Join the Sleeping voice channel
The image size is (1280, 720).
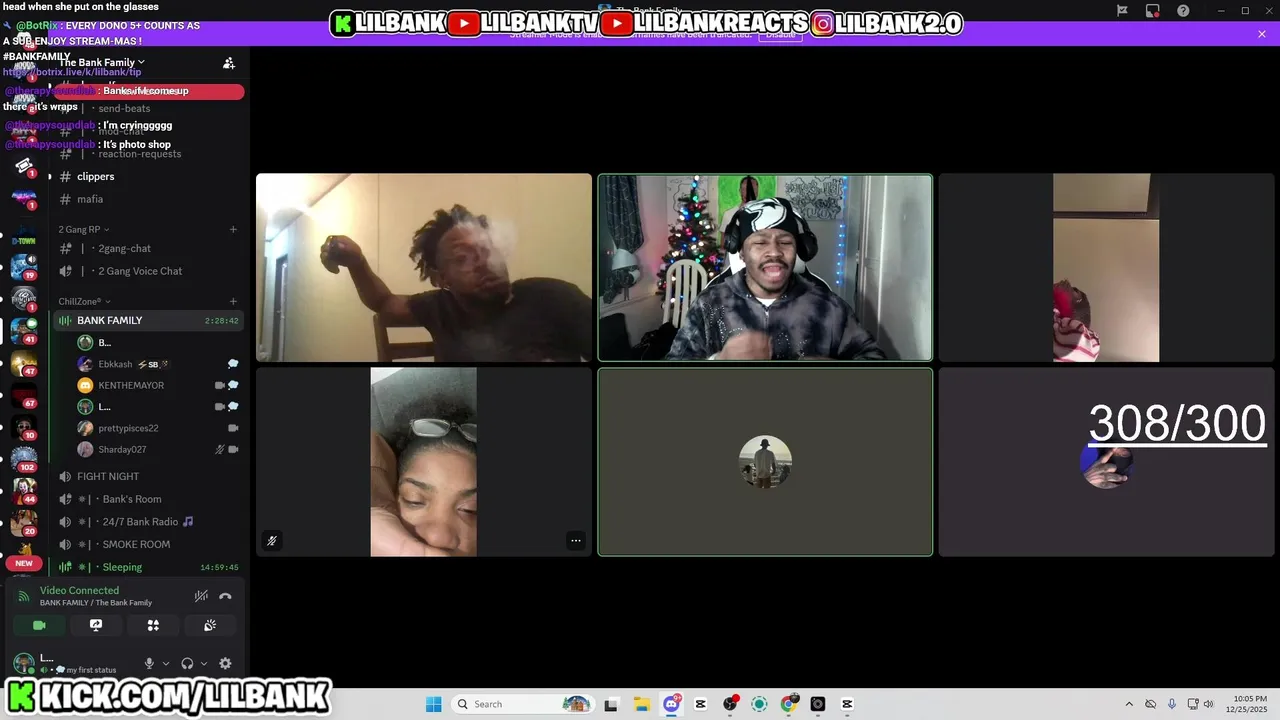[x=147, y=567]
